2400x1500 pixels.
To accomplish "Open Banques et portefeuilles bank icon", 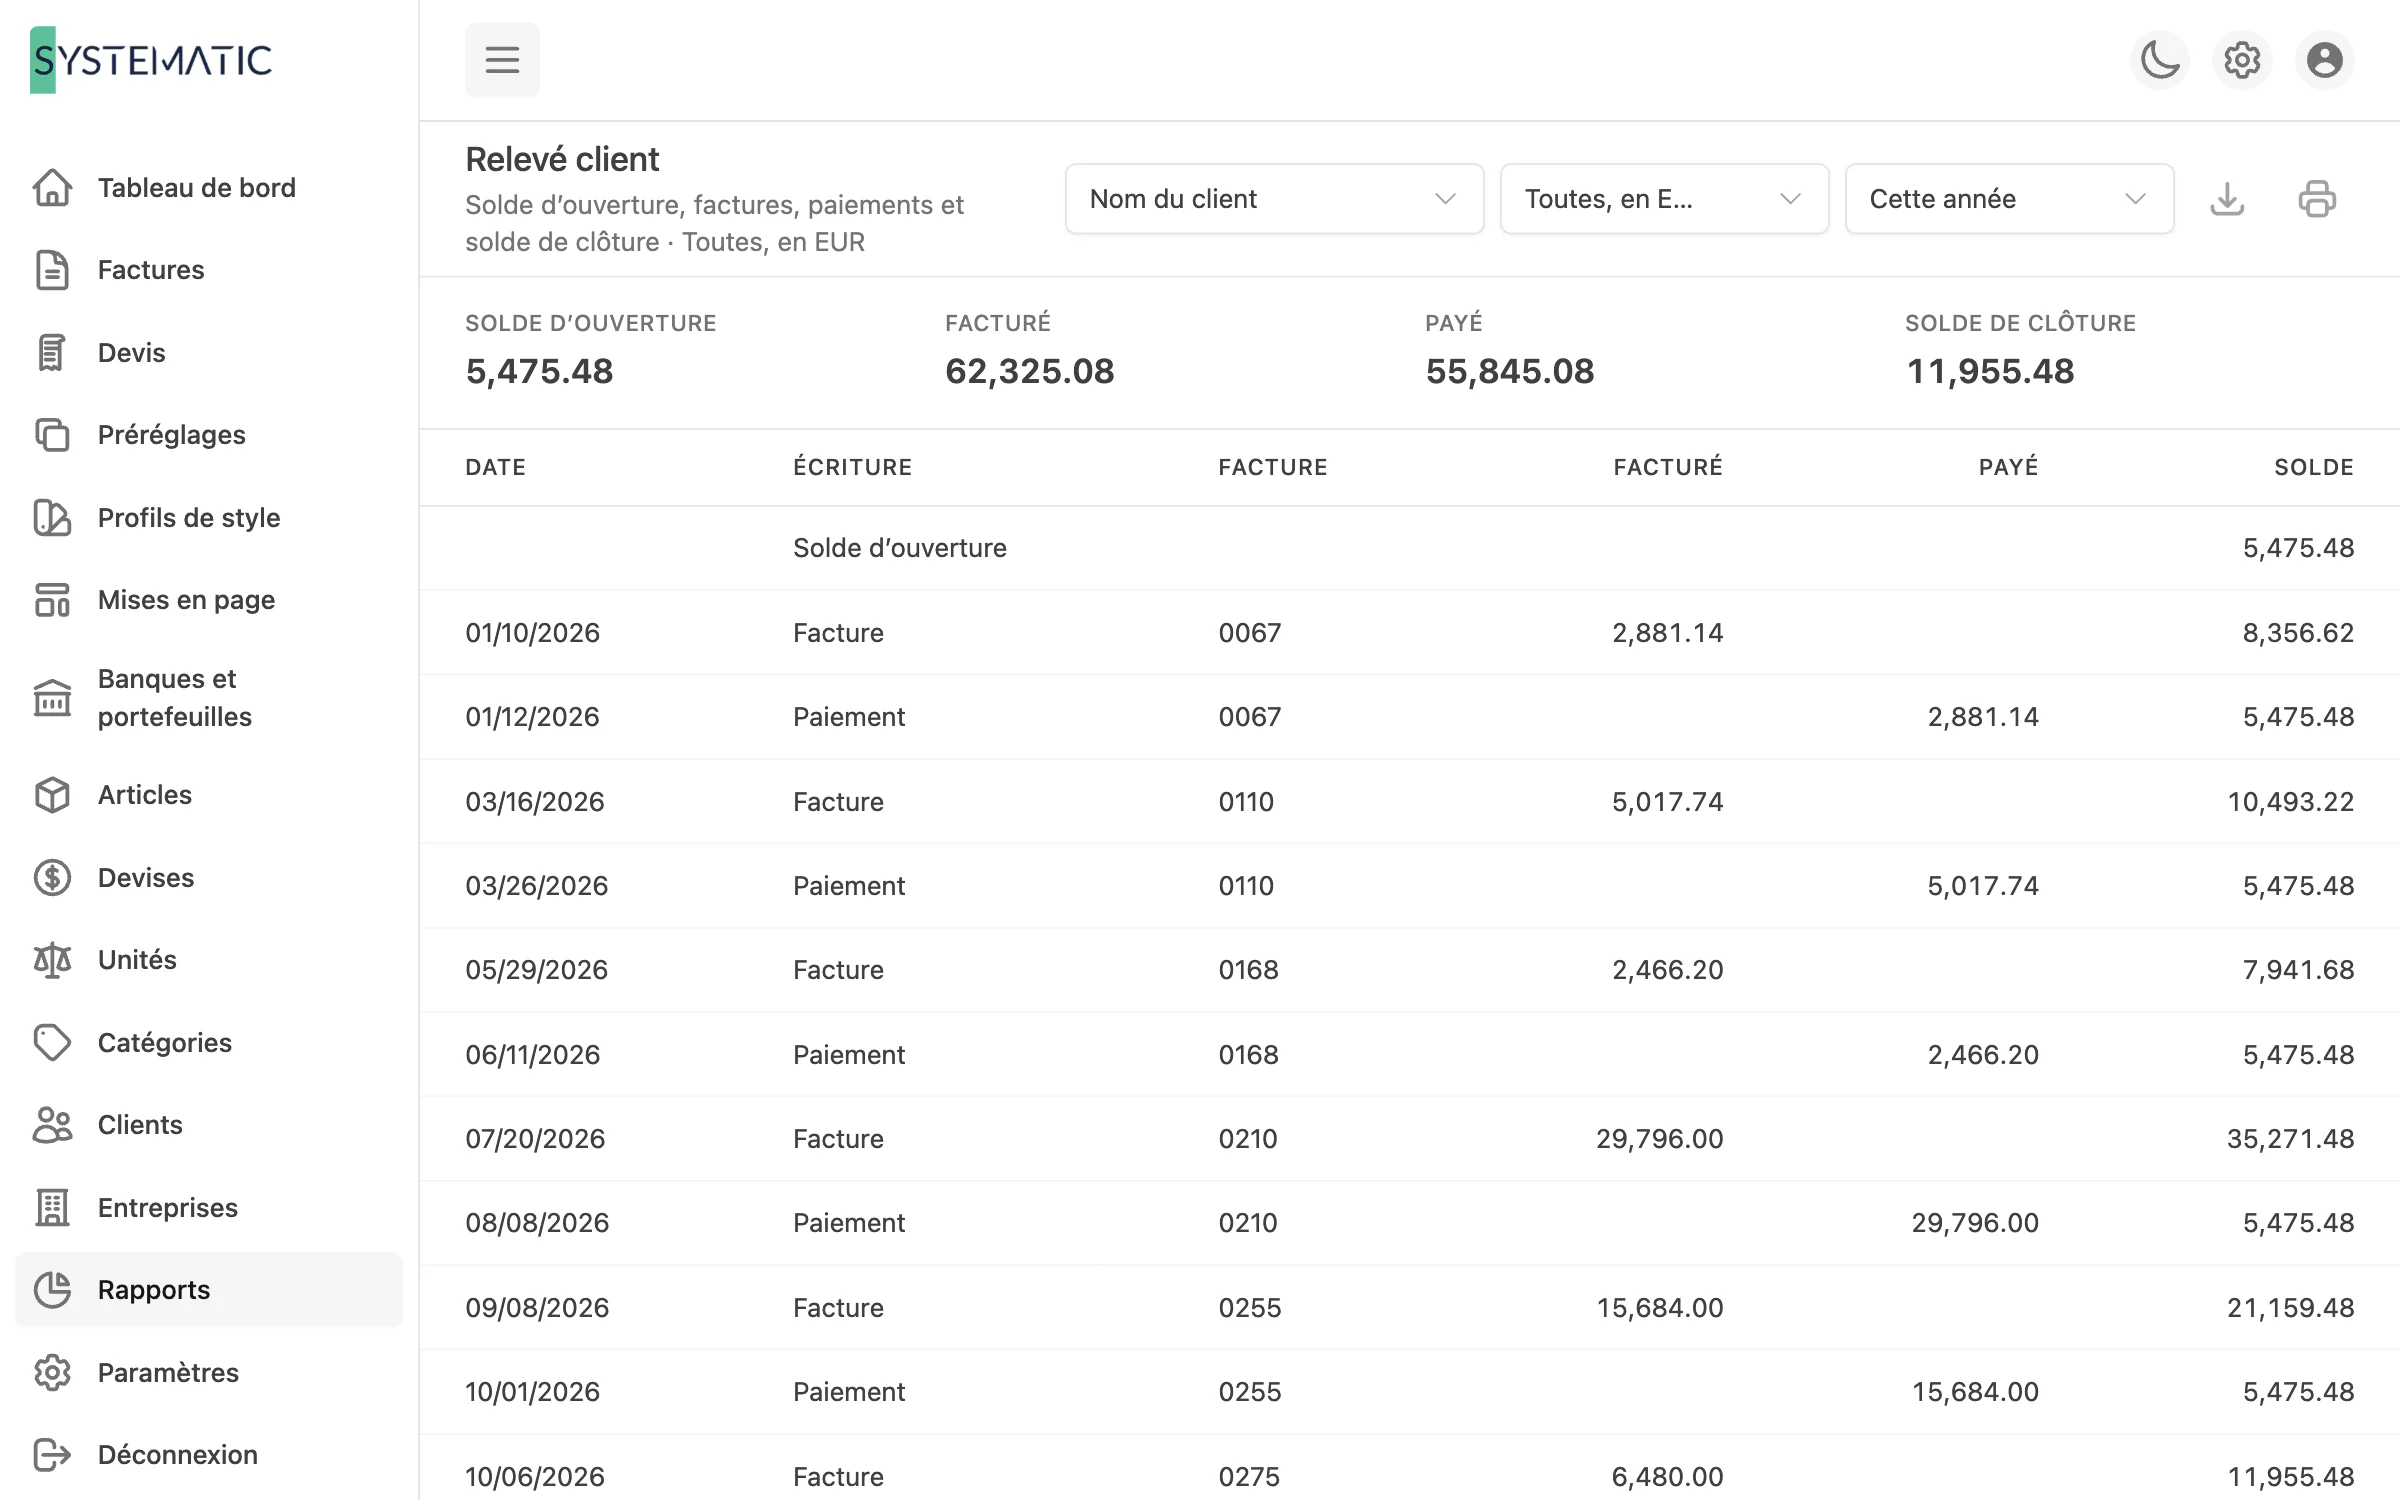I will click(52, 697).
